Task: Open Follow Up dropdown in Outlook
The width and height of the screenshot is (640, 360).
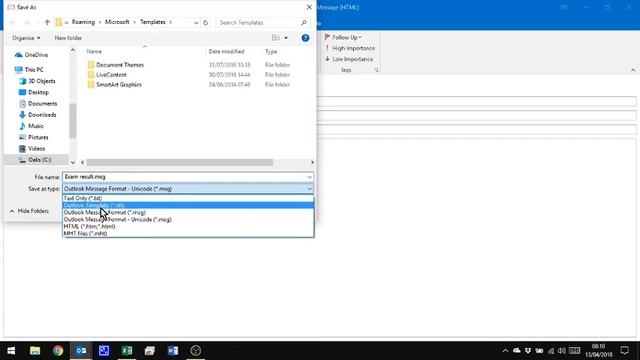Action: (x=343, y=37)
